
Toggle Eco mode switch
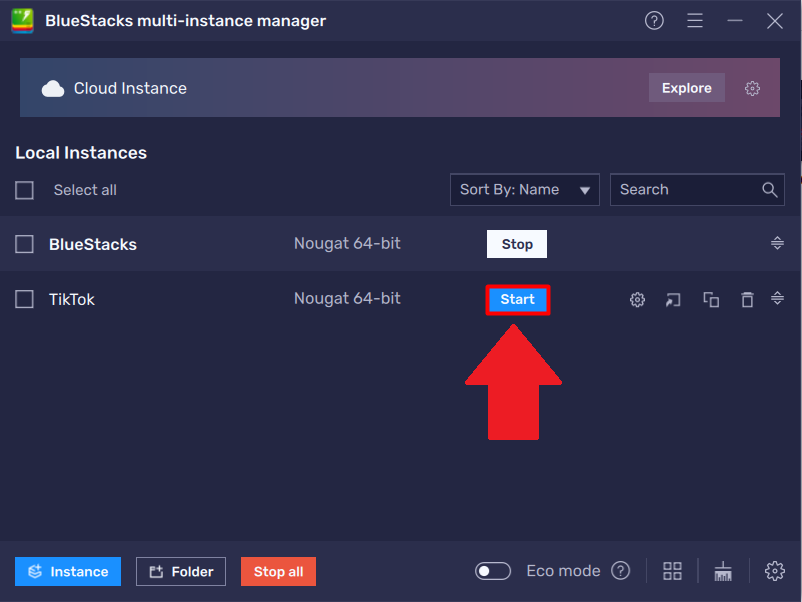point(493,571)
